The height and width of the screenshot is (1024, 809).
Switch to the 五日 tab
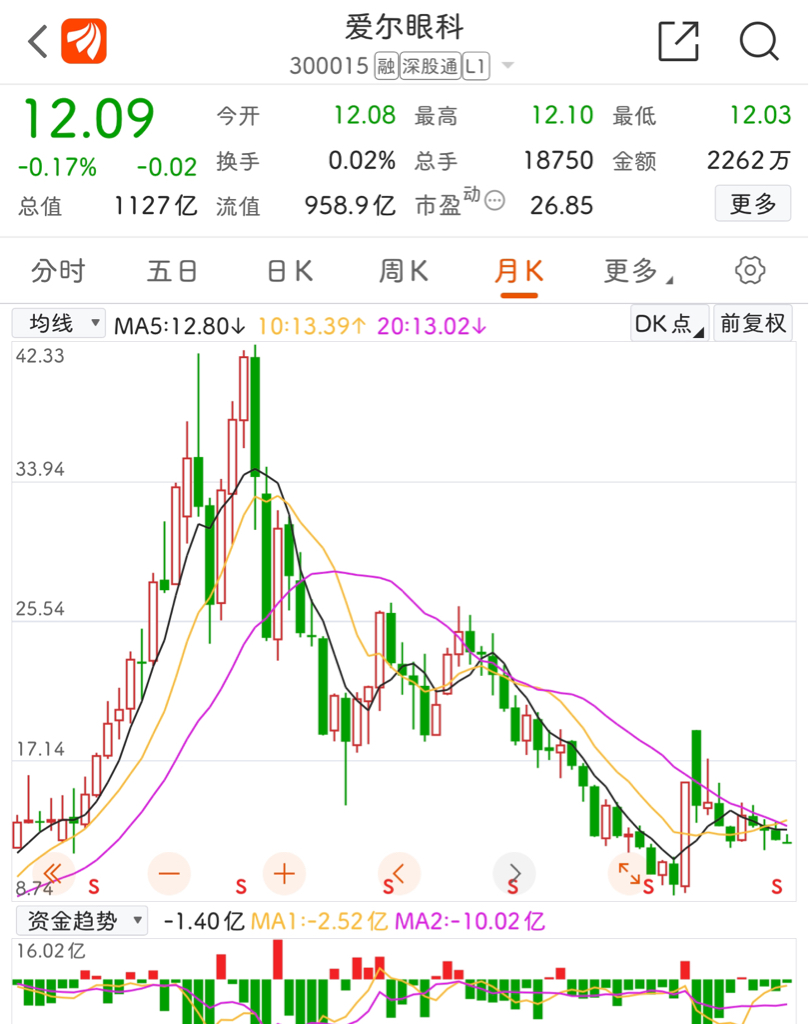pyautogui.click(x=172, y=270)
